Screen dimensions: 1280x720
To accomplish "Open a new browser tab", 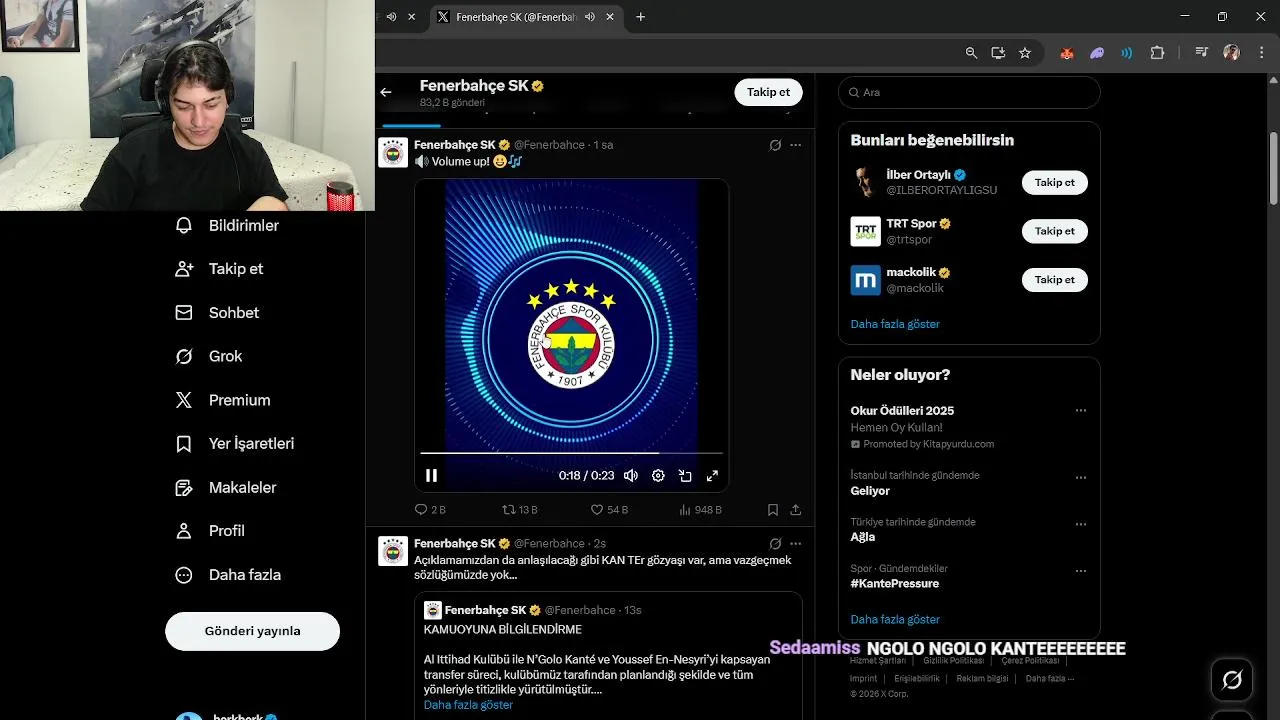I will (641, 17).
